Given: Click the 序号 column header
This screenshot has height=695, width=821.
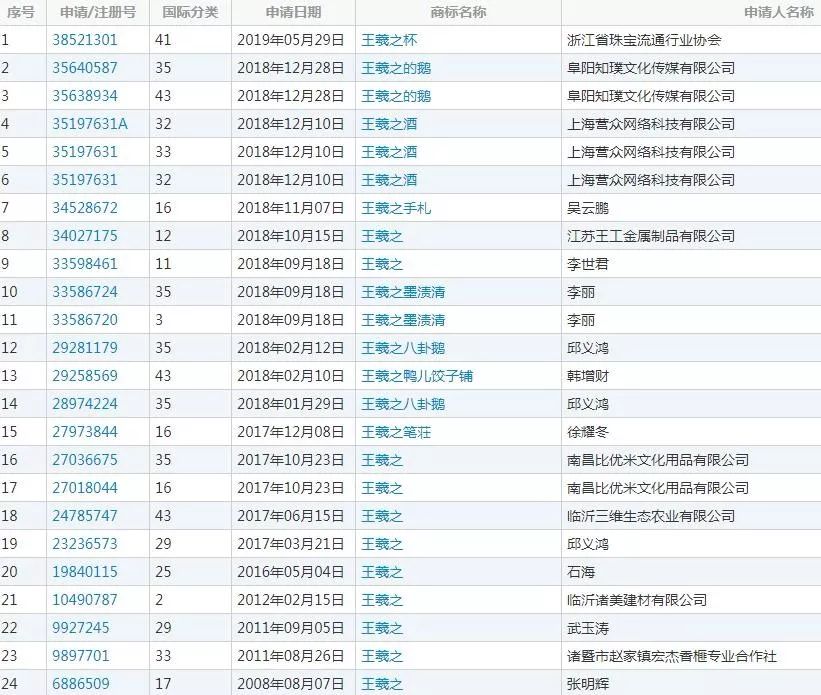Looking at the screenshot, I should point(21,12).
